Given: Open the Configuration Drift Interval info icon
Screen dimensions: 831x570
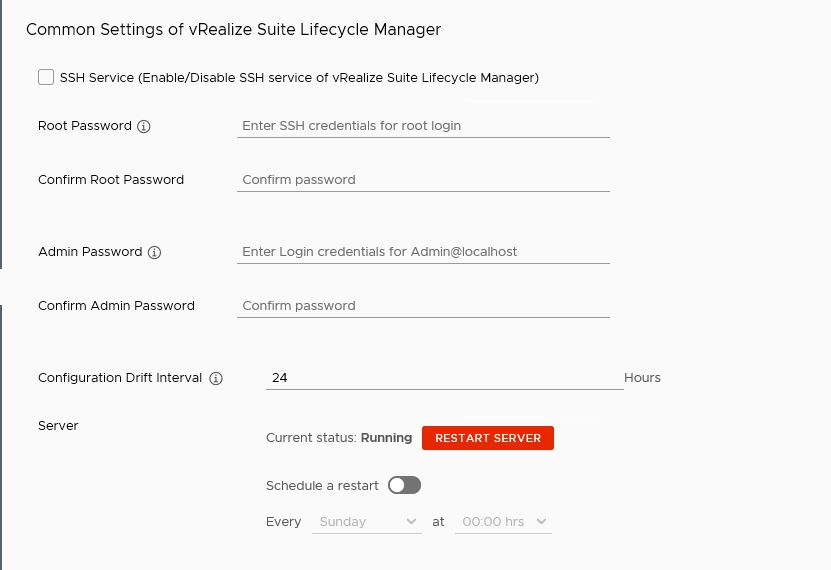Looking at the screenshot, I should tap(216, 379).
